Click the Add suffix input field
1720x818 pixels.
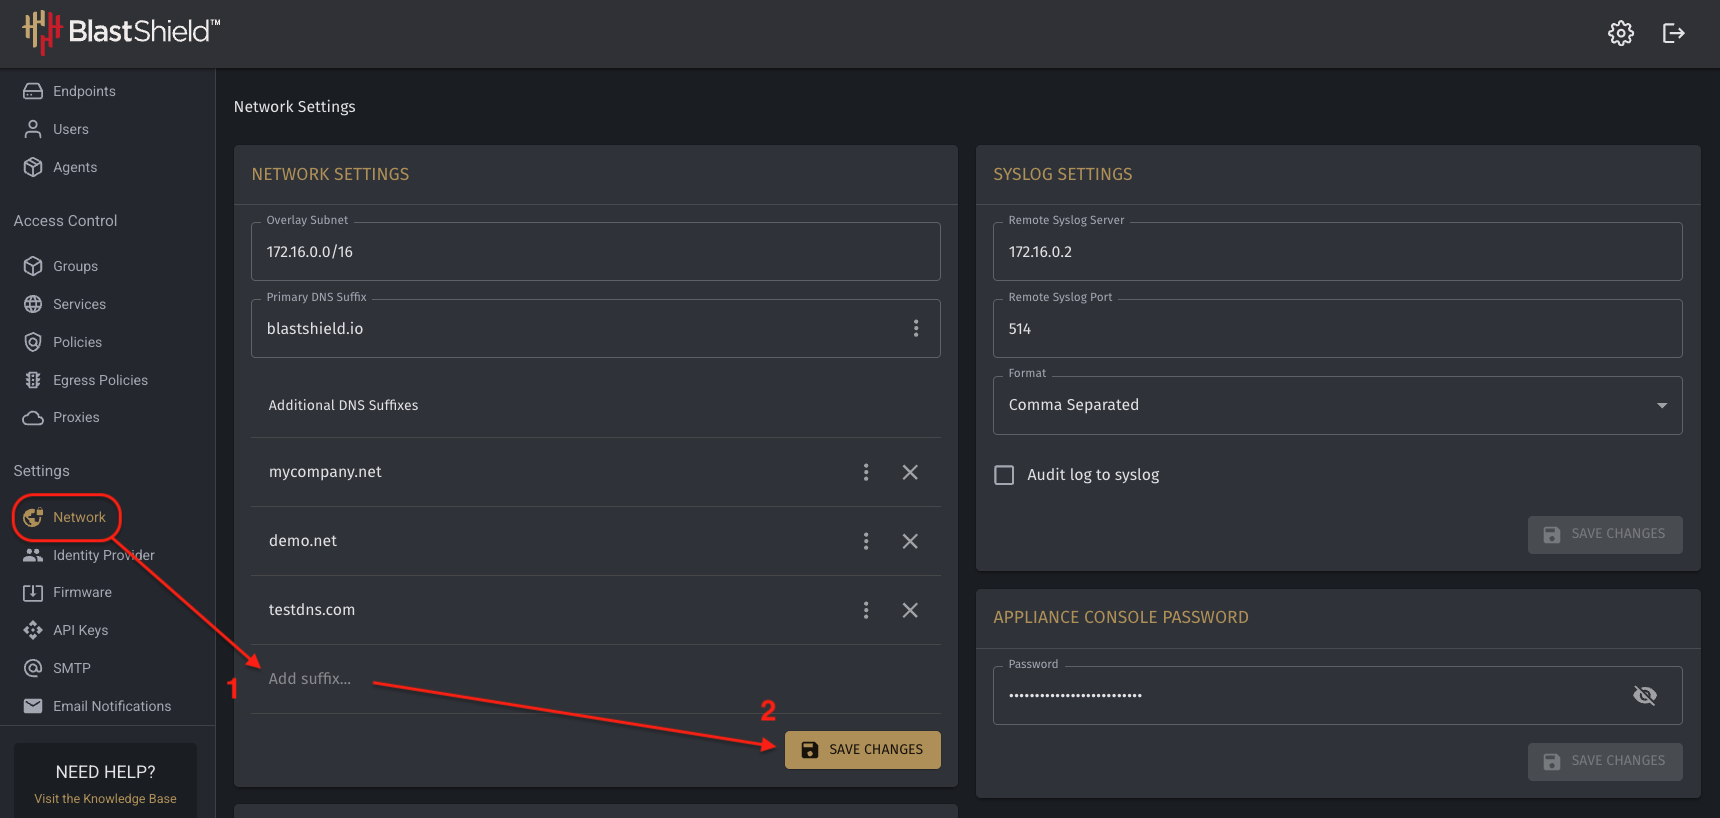[x=595, y=679]
